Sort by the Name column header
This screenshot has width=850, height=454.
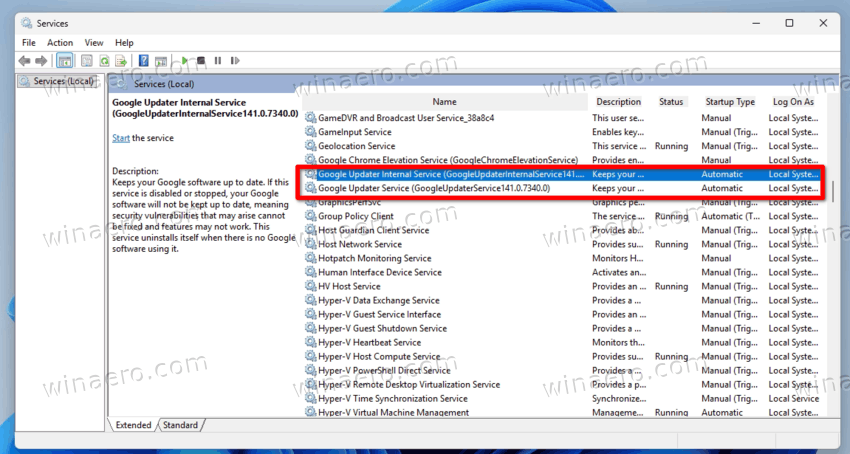pyautogui.click(x=445, y=101)
